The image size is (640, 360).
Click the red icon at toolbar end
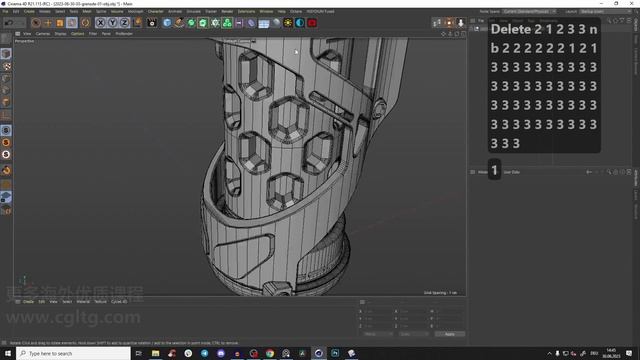312,23
